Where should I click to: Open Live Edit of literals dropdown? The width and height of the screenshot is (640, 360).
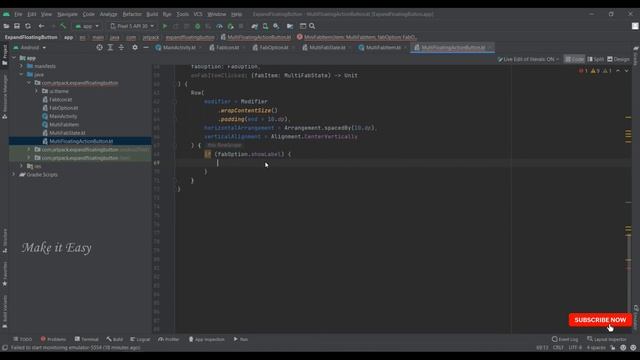(528, 59)
